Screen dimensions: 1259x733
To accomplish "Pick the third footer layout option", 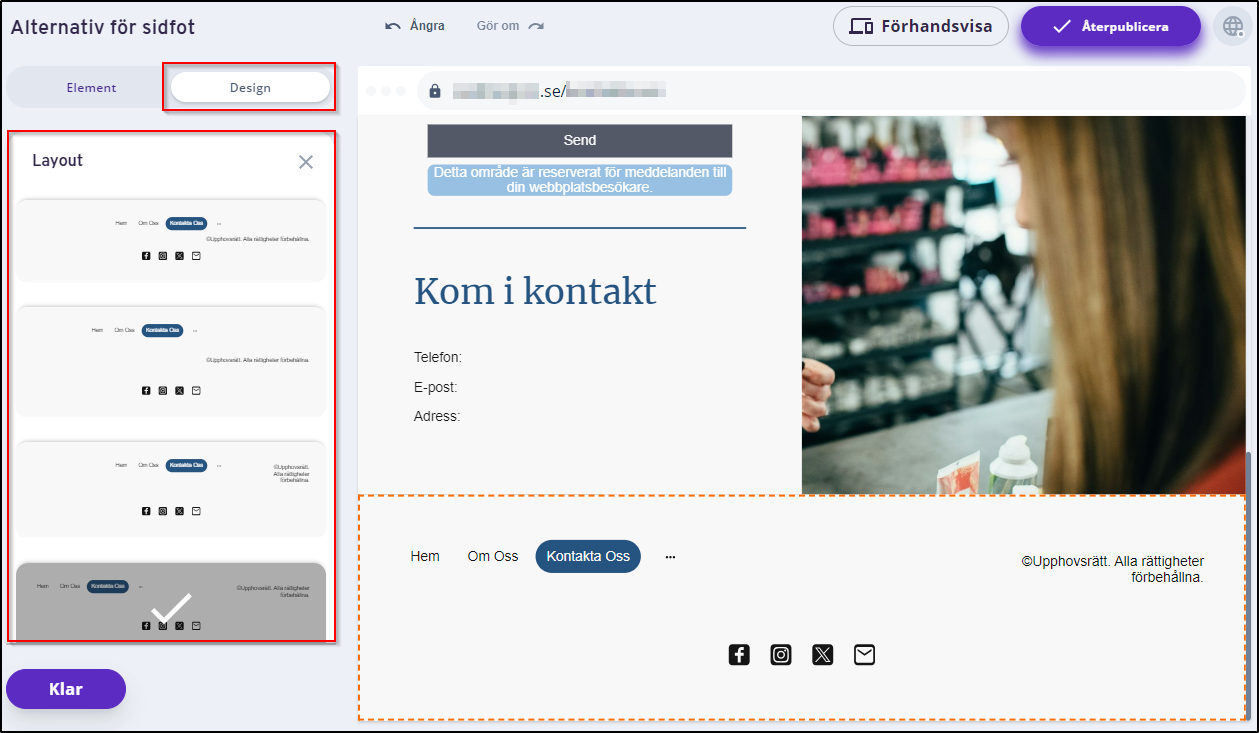I will click(171, 488).
